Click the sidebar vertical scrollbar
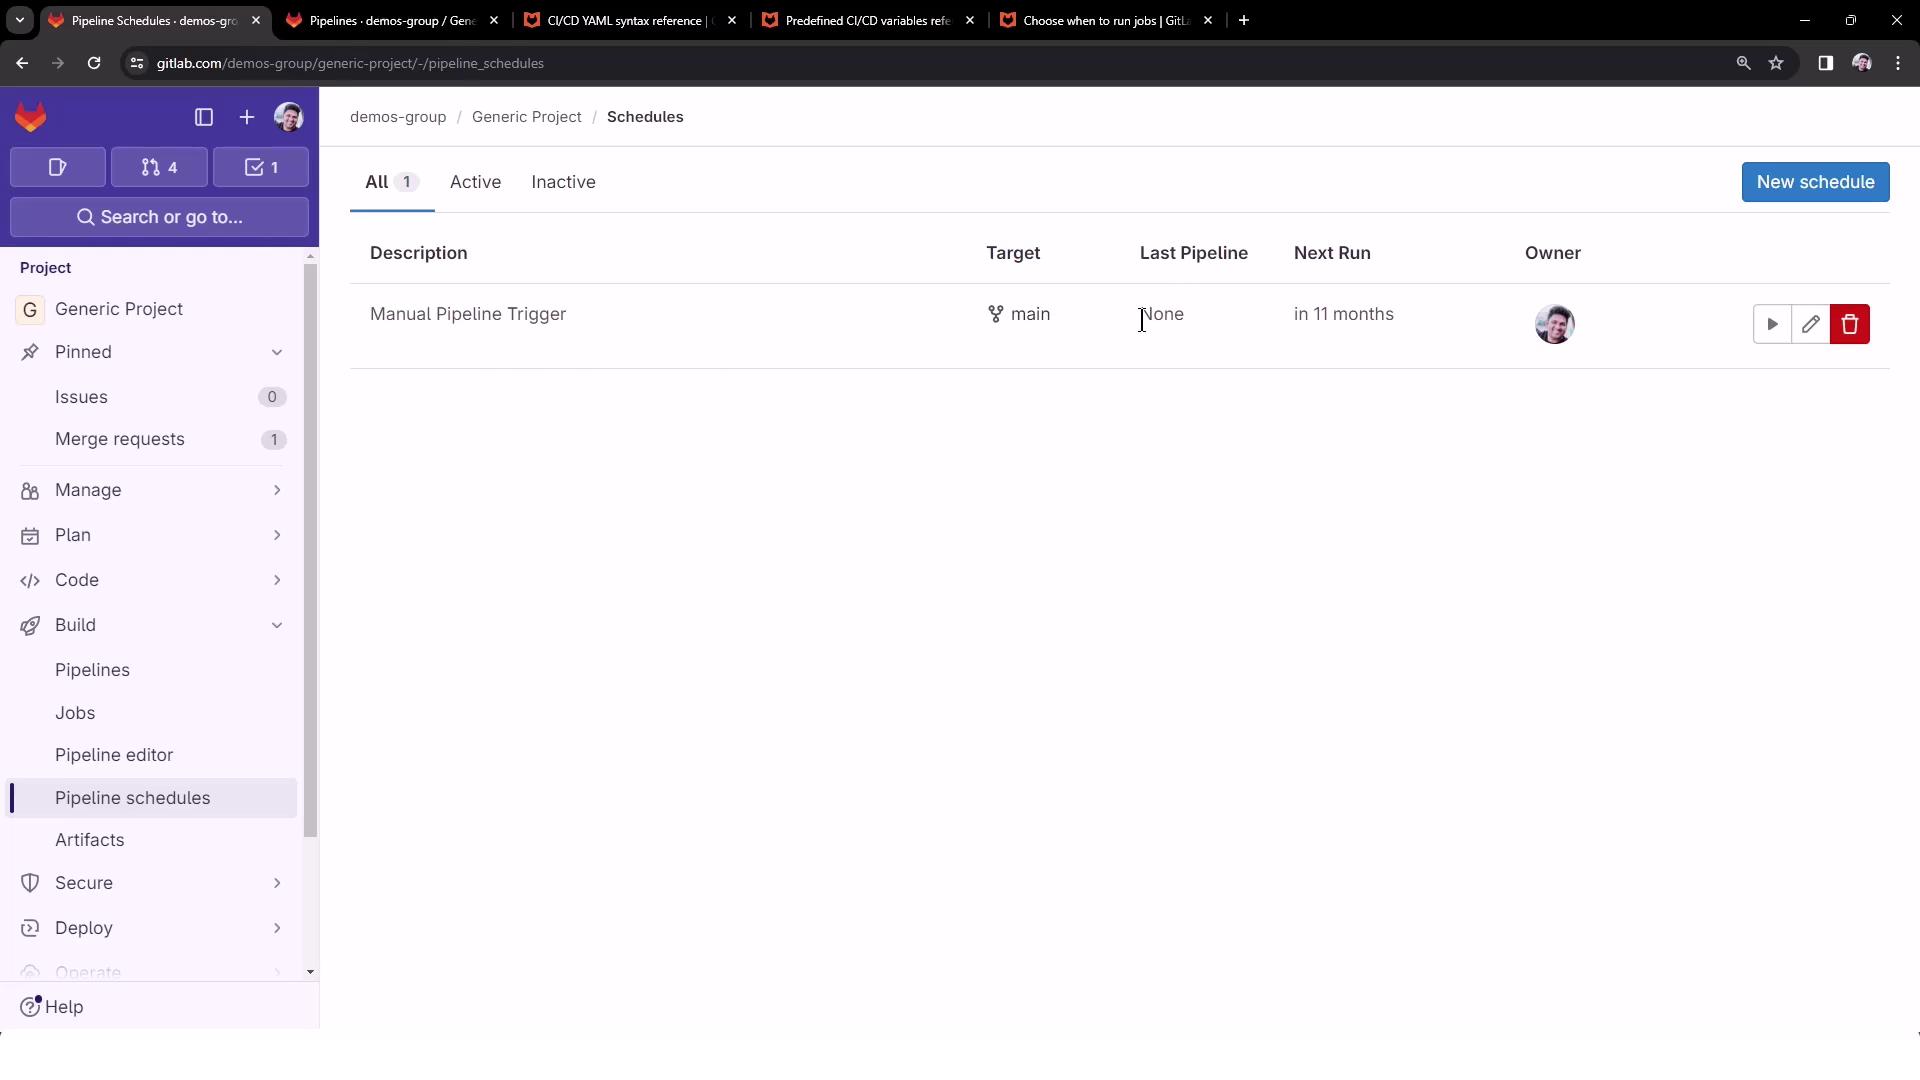This screenshot has width=1920, height=1080. 310,550
